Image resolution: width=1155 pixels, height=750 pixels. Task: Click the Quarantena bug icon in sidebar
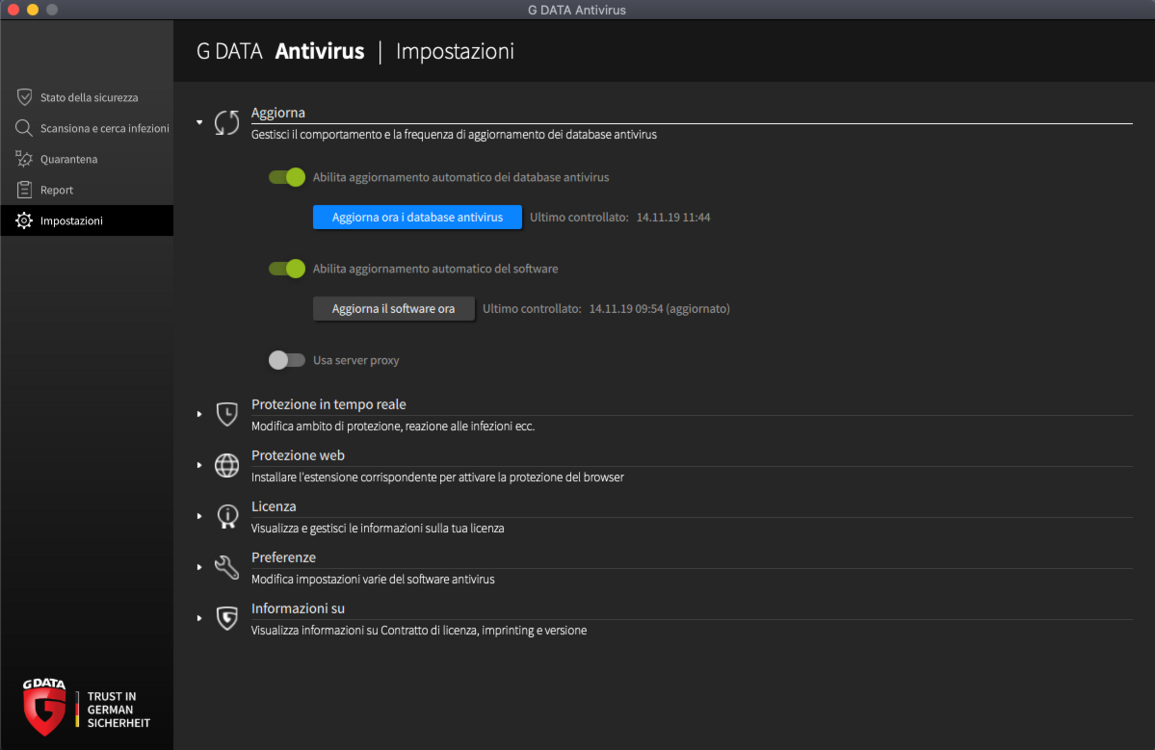click(24, 159)
